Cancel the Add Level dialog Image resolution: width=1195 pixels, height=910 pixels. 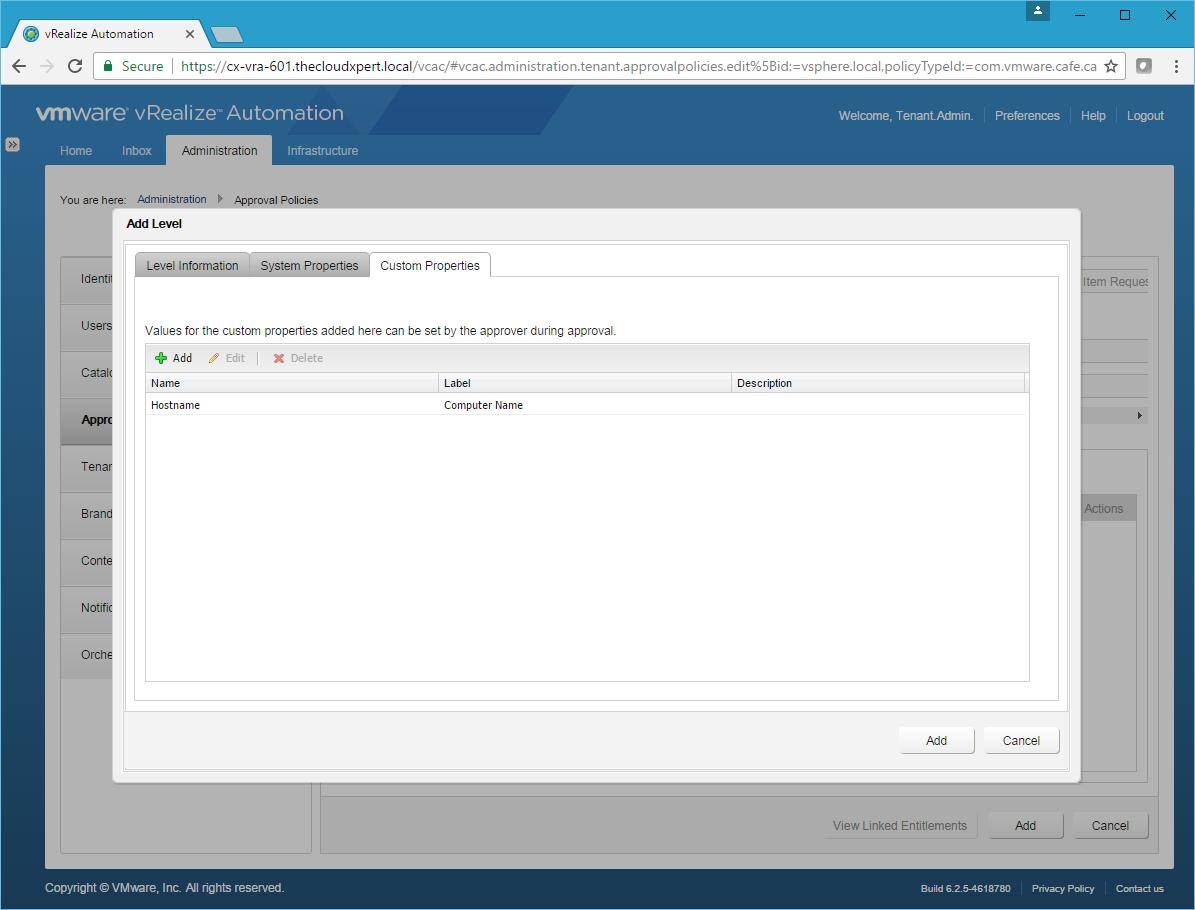[1021, 741]
